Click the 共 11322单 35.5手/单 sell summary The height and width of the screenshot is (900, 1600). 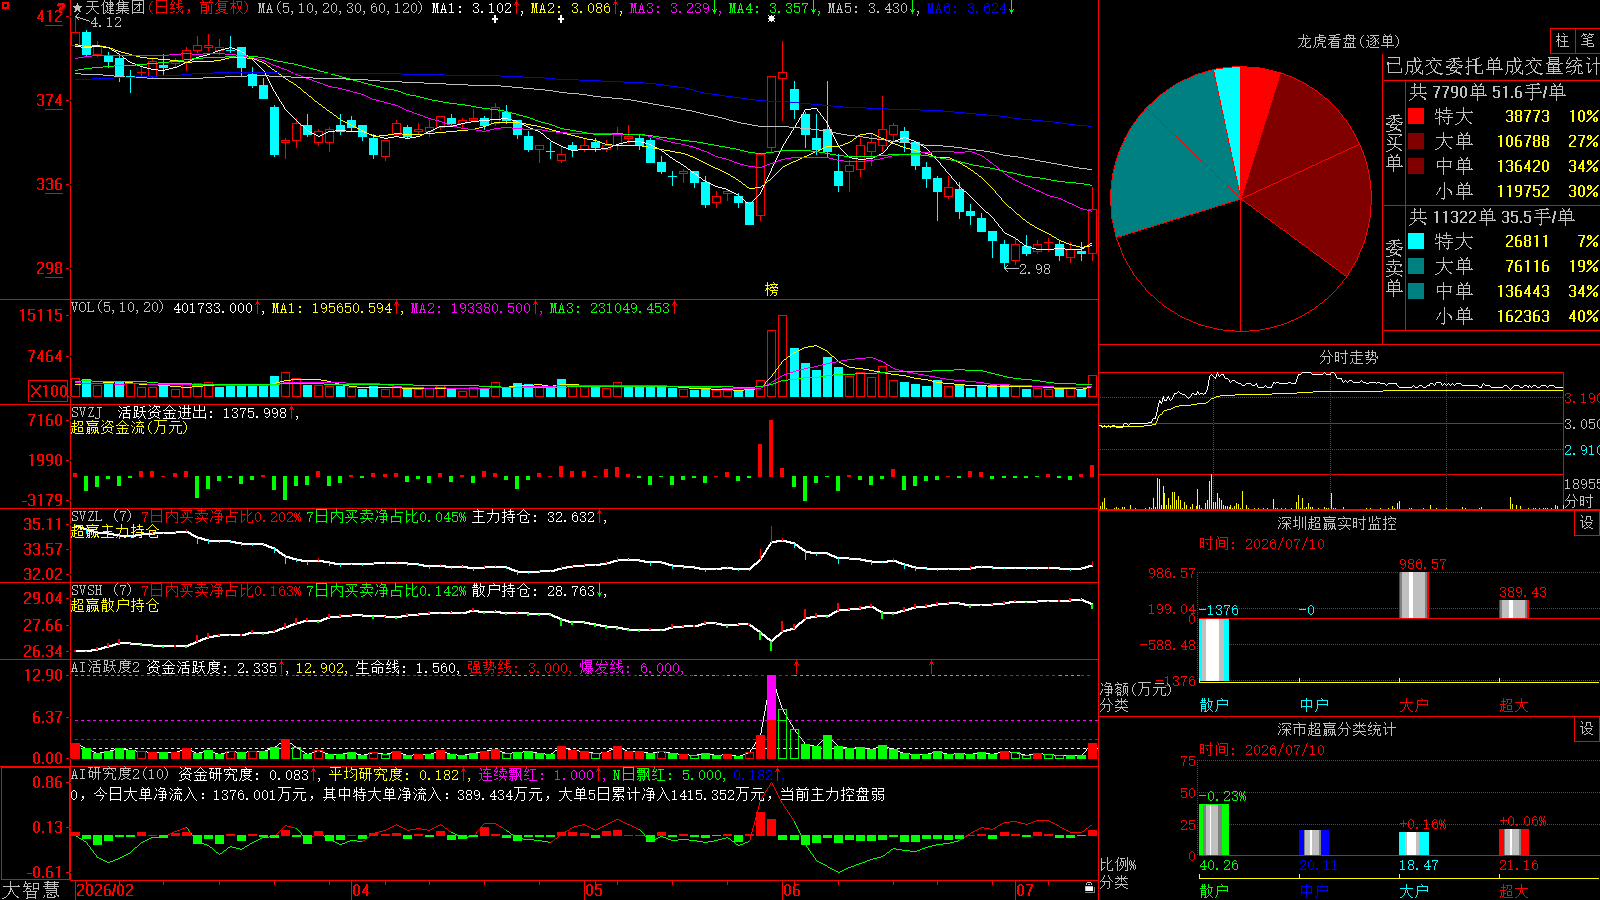[x=1492, y=217]
